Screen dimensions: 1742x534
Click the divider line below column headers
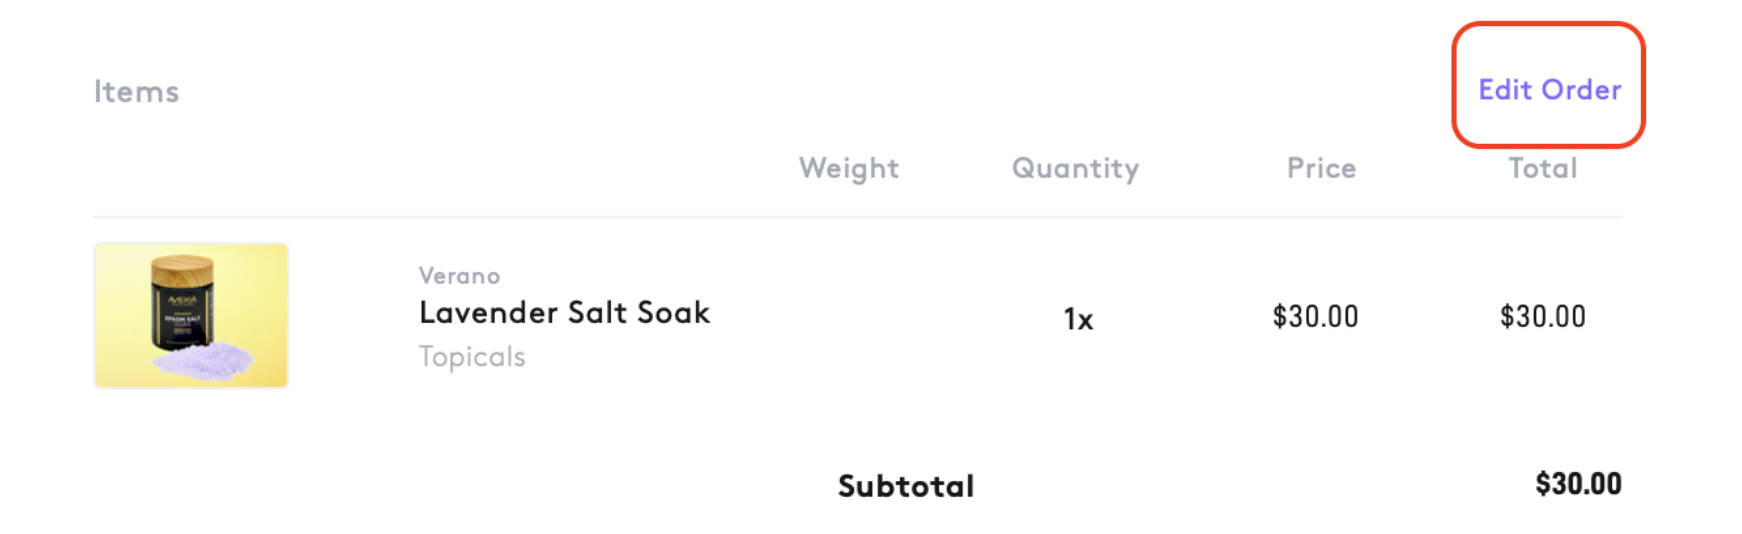[857, 217]
